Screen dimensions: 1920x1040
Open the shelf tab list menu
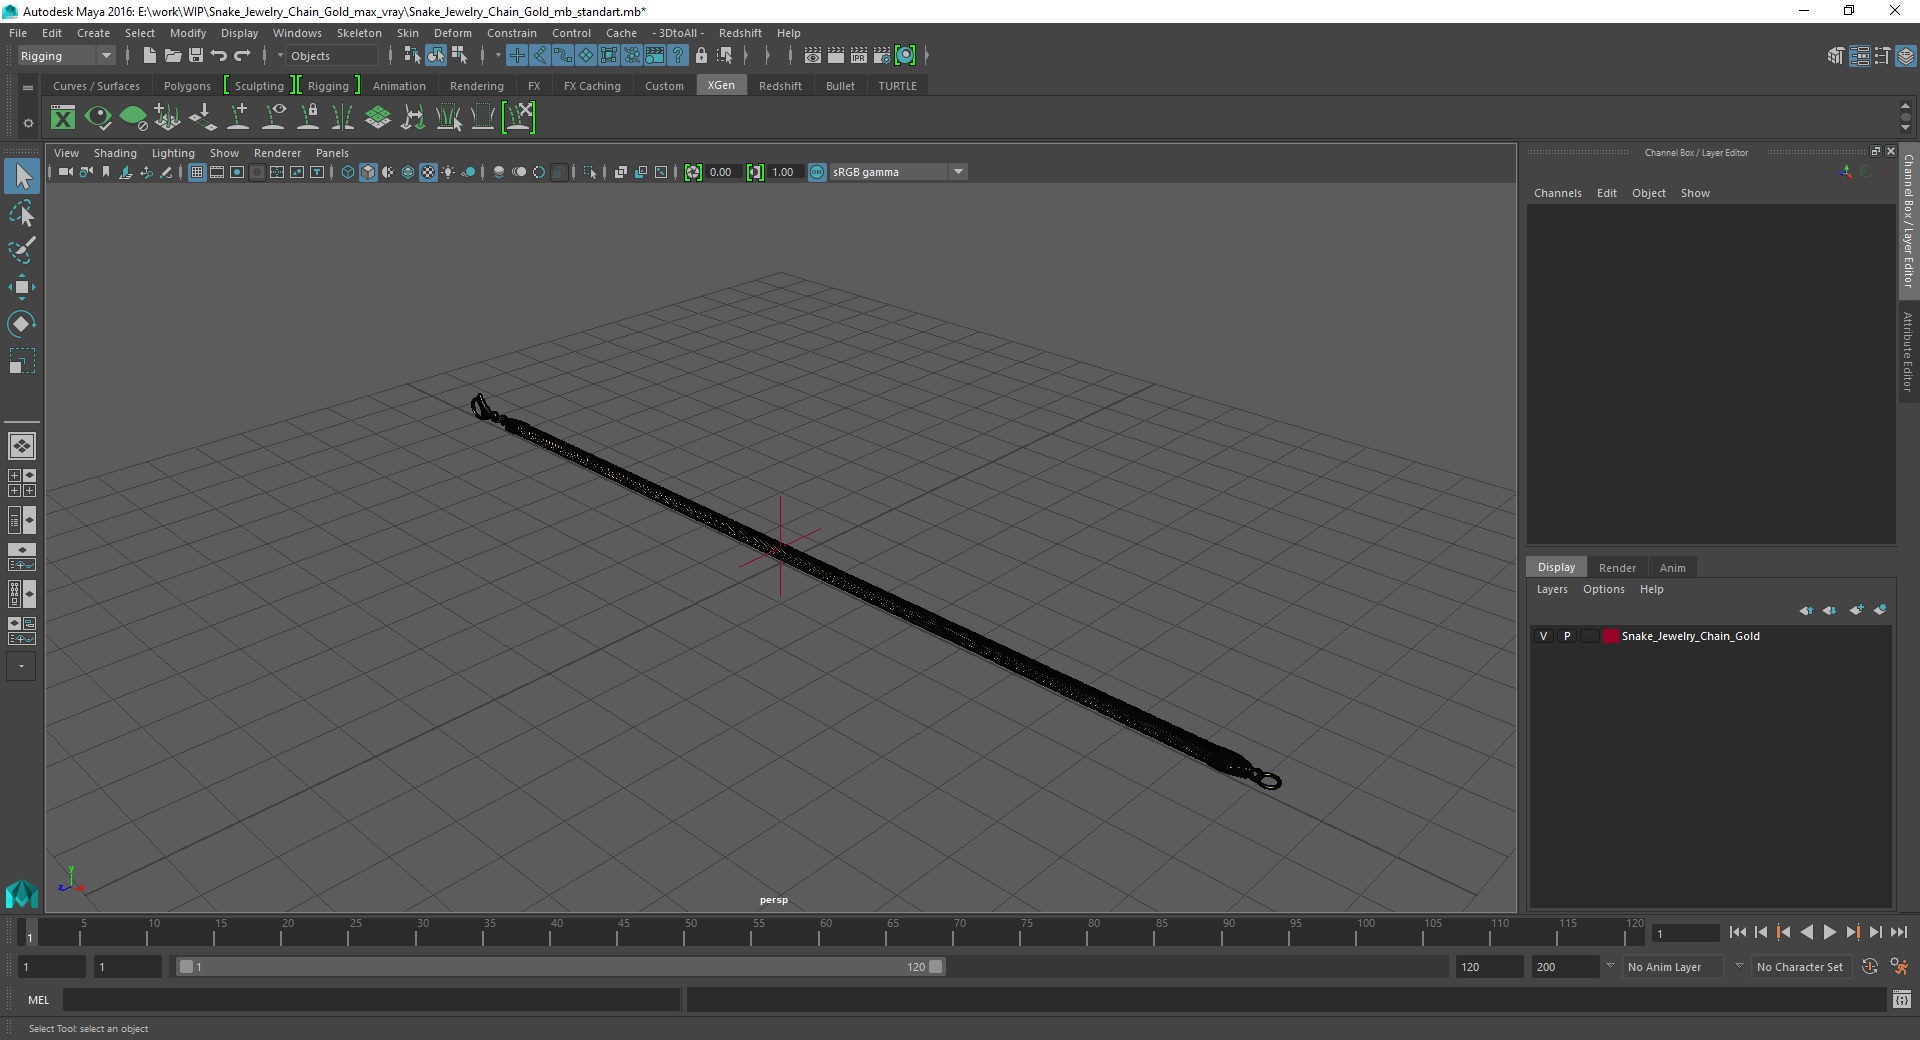pos(28,87)
